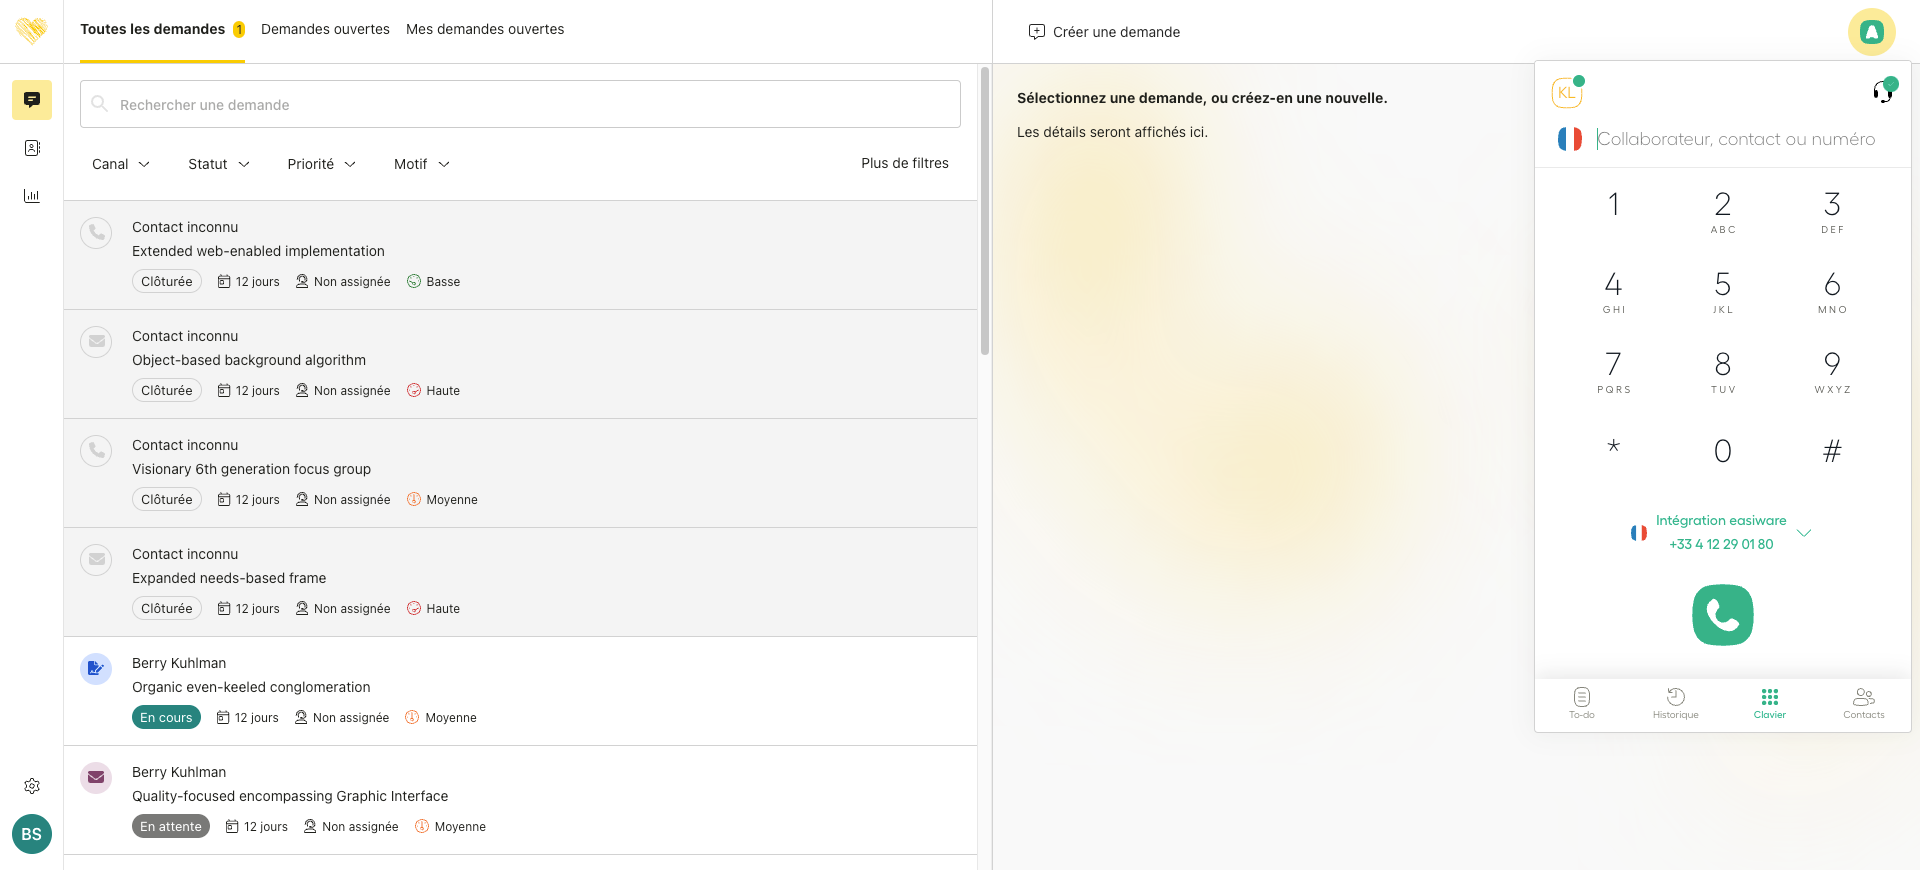Open the To-do tab in the dialer
This screenshot has height=870, width=1920.
click(1581, 702)
